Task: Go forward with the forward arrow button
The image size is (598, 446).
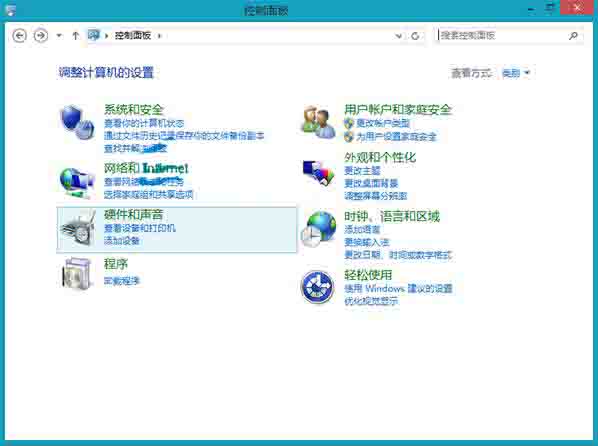Action: pyautogui.click(x=41, y=36)
